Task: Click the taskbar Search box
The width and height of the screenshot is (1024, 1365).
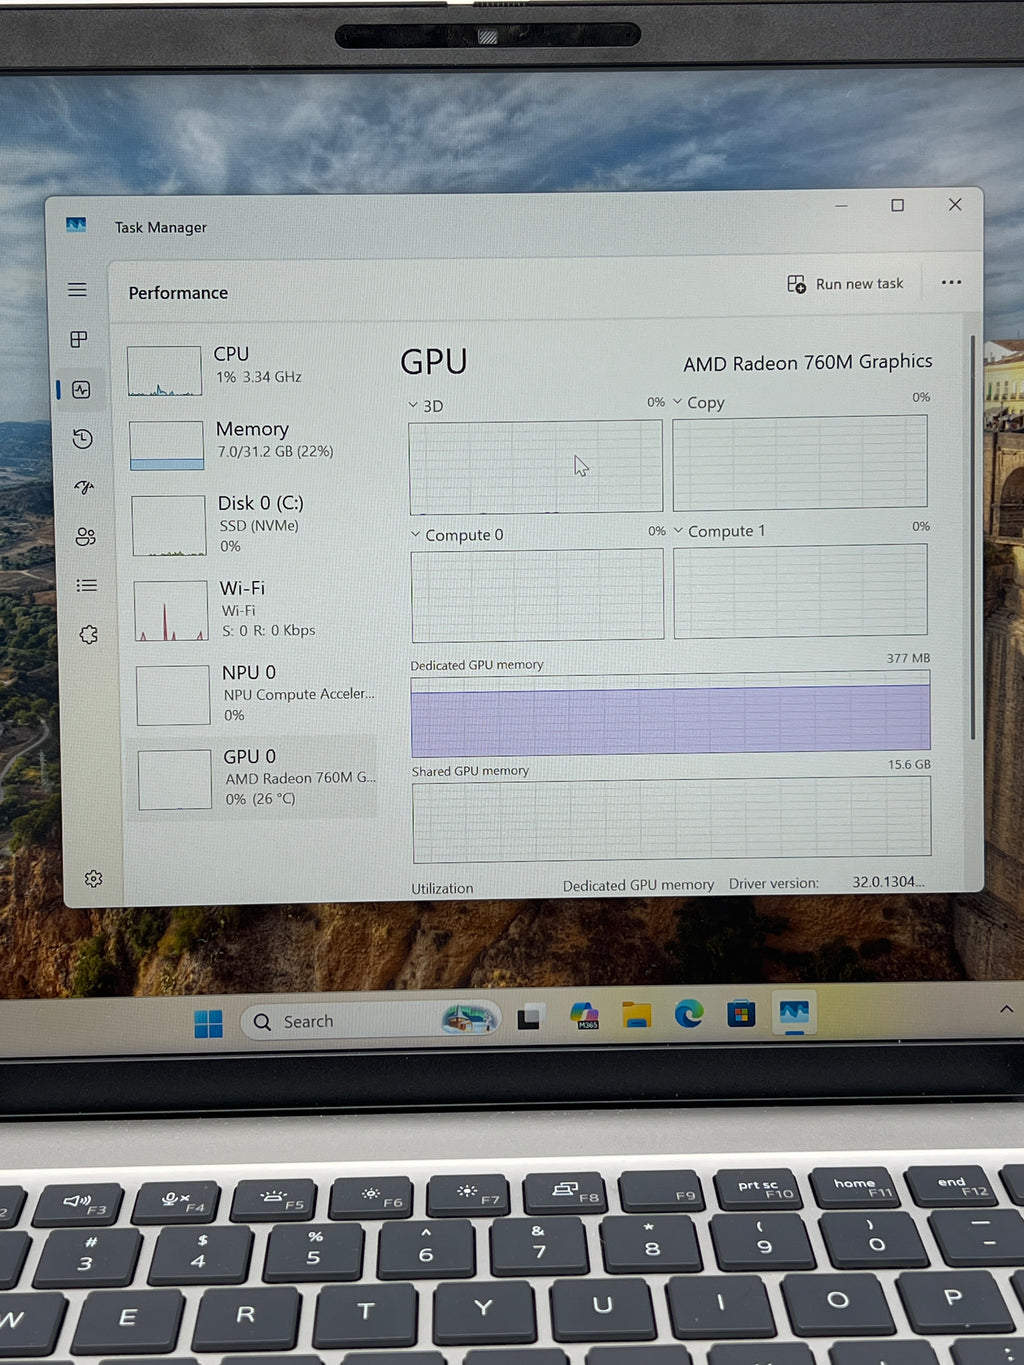Action: (370, 1021)
